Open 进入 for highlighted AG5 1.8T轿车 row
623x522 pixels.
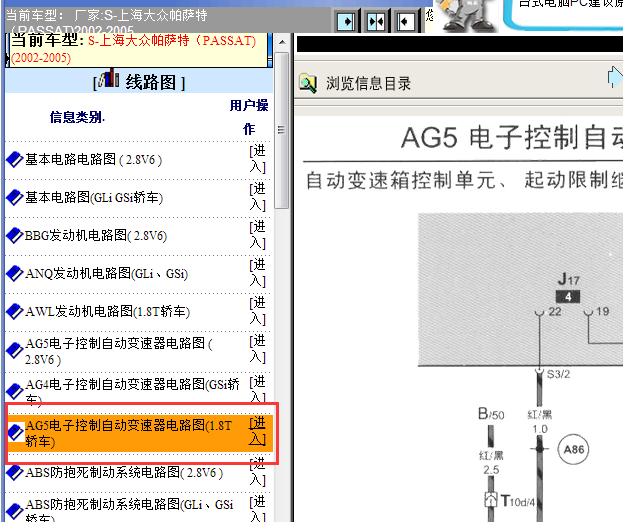click(x=257, y=431)
